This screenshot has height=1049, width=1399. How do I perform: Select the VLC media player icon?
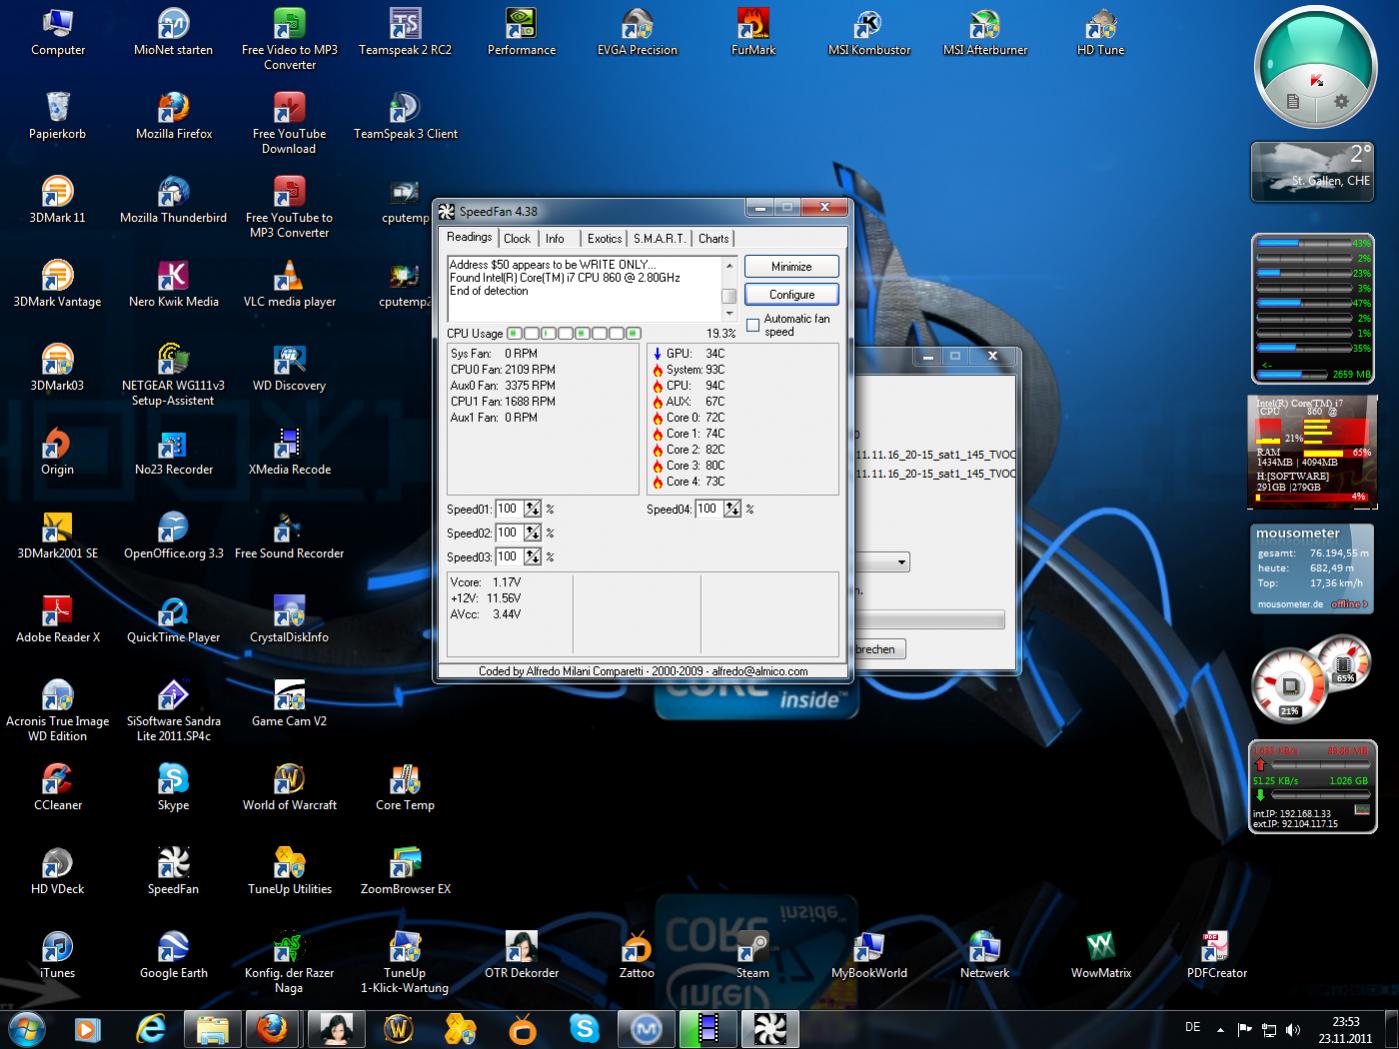coord(289,277)
